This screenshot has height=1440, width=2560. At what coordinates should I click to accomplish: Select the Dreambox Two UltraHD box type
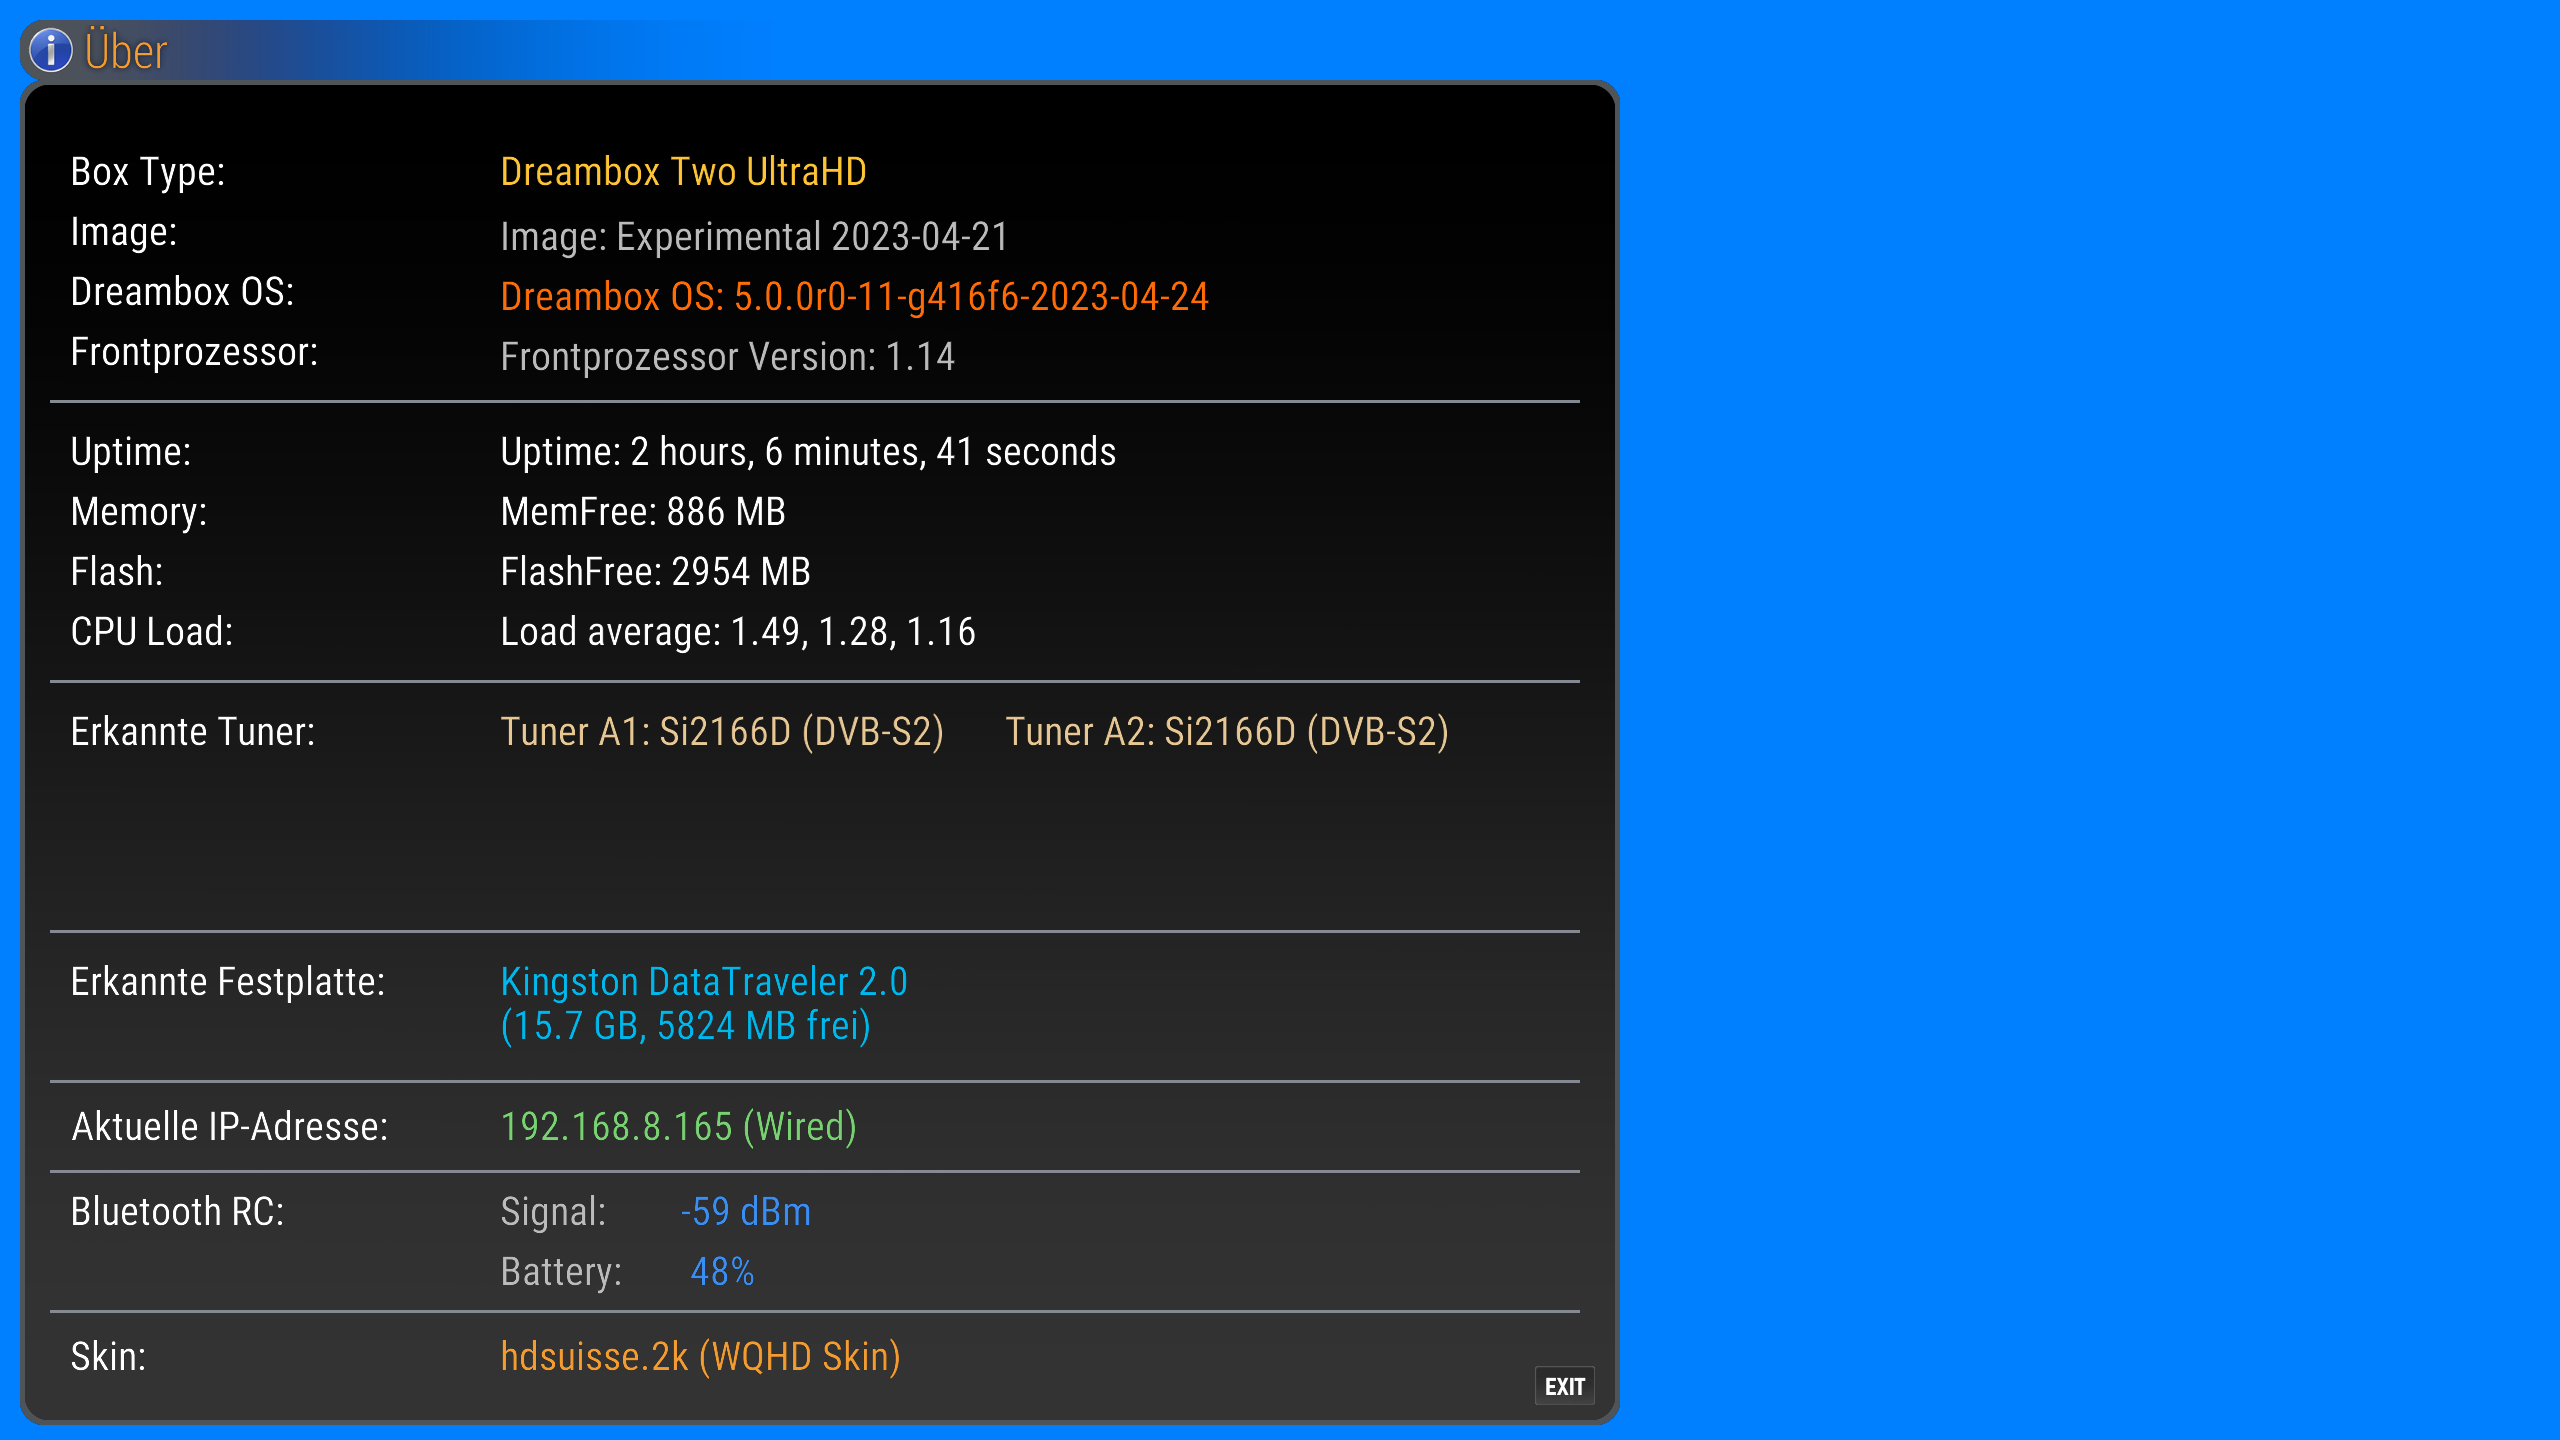click(683, 172)
